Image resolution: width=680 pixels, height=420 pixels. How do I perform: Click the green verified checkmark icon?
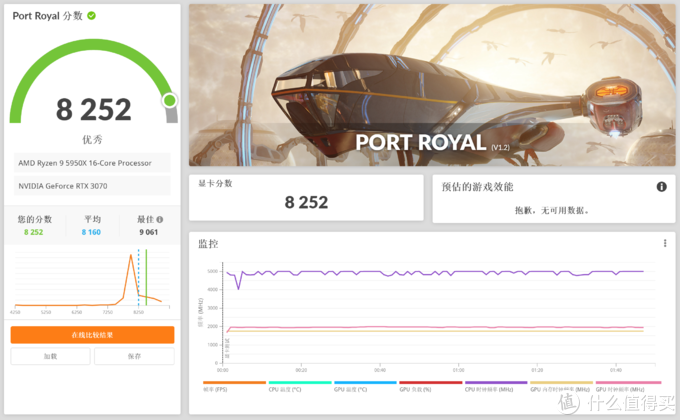[92, 16]
